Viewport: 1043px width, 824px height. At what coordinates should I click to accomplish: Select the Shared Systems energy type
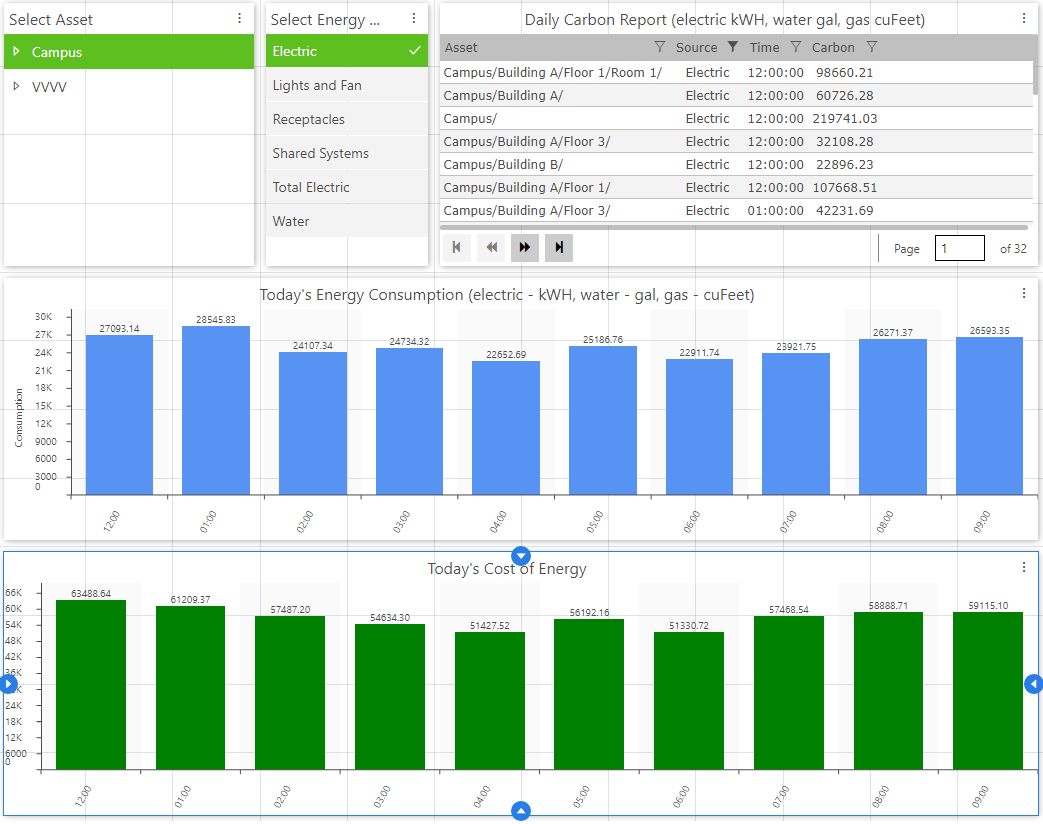coord(347,153)
